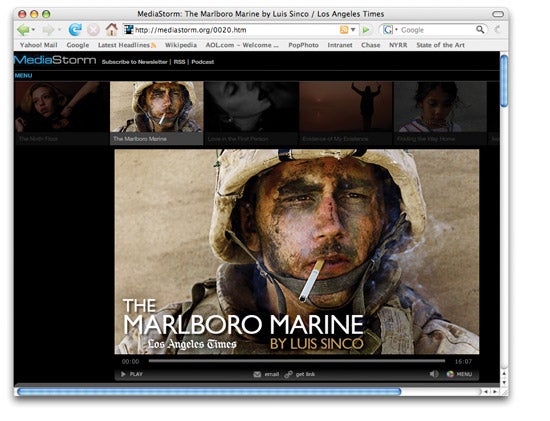Viewport: 550px width, 421px height.
Task: Go back with the green Back arrow
Action: [x=23, y=30]
